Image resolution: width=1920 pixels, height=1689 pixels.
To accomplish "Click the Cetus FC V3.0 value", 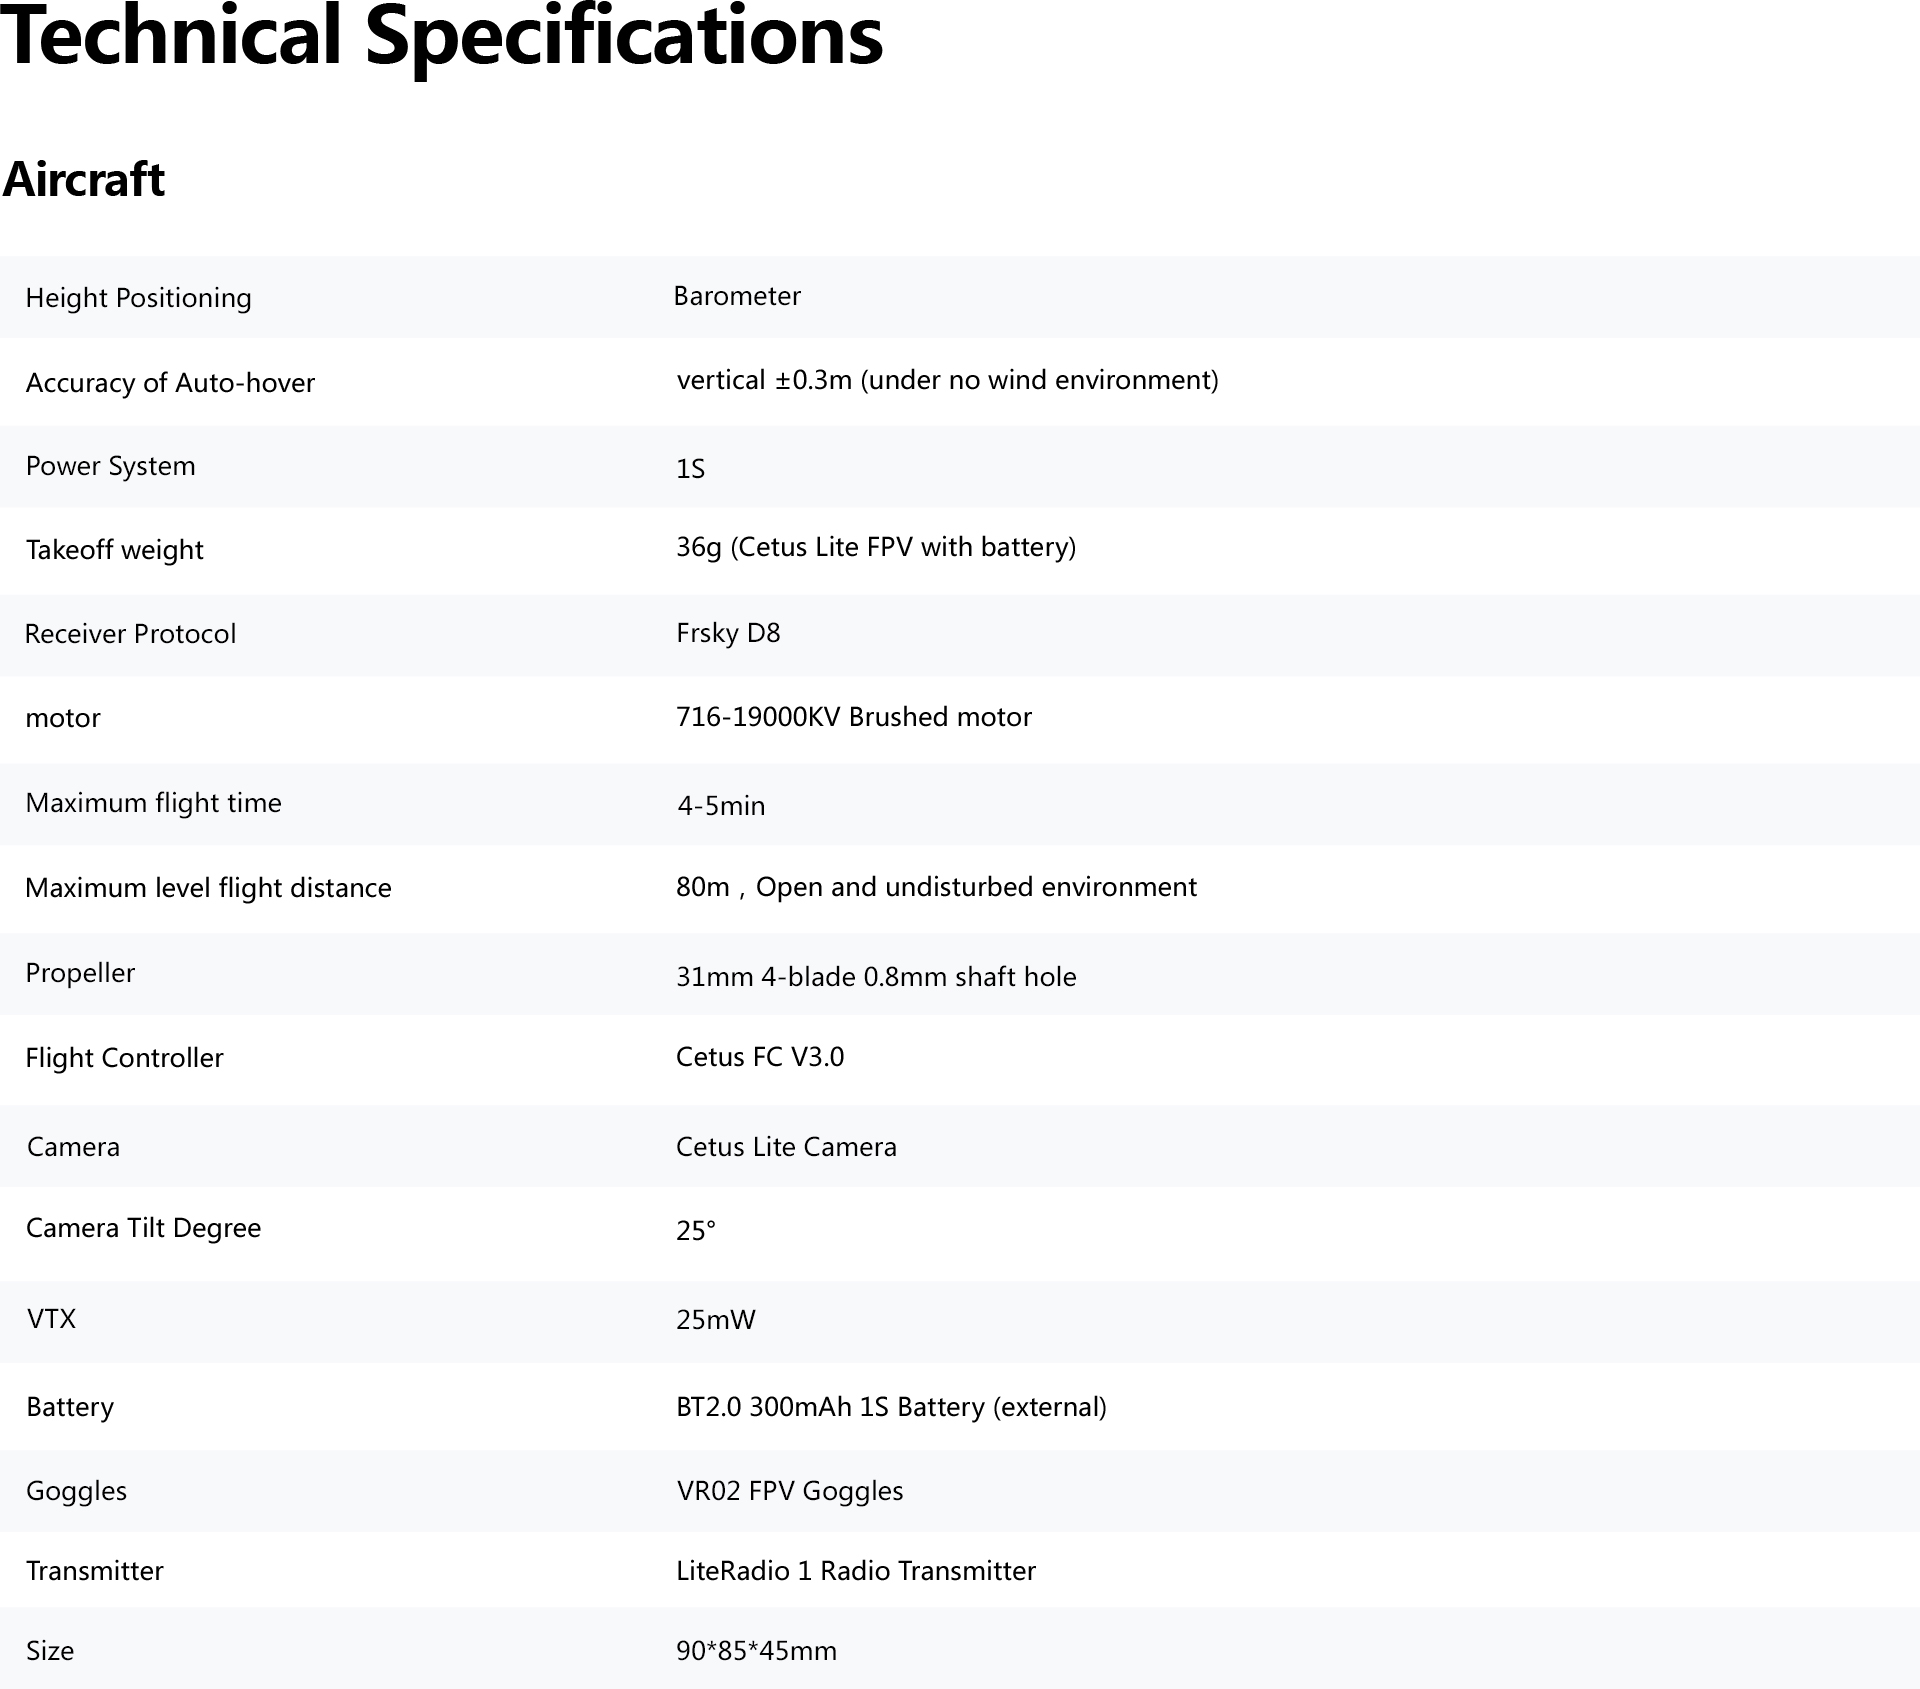I will click(x=760, y=1057).
